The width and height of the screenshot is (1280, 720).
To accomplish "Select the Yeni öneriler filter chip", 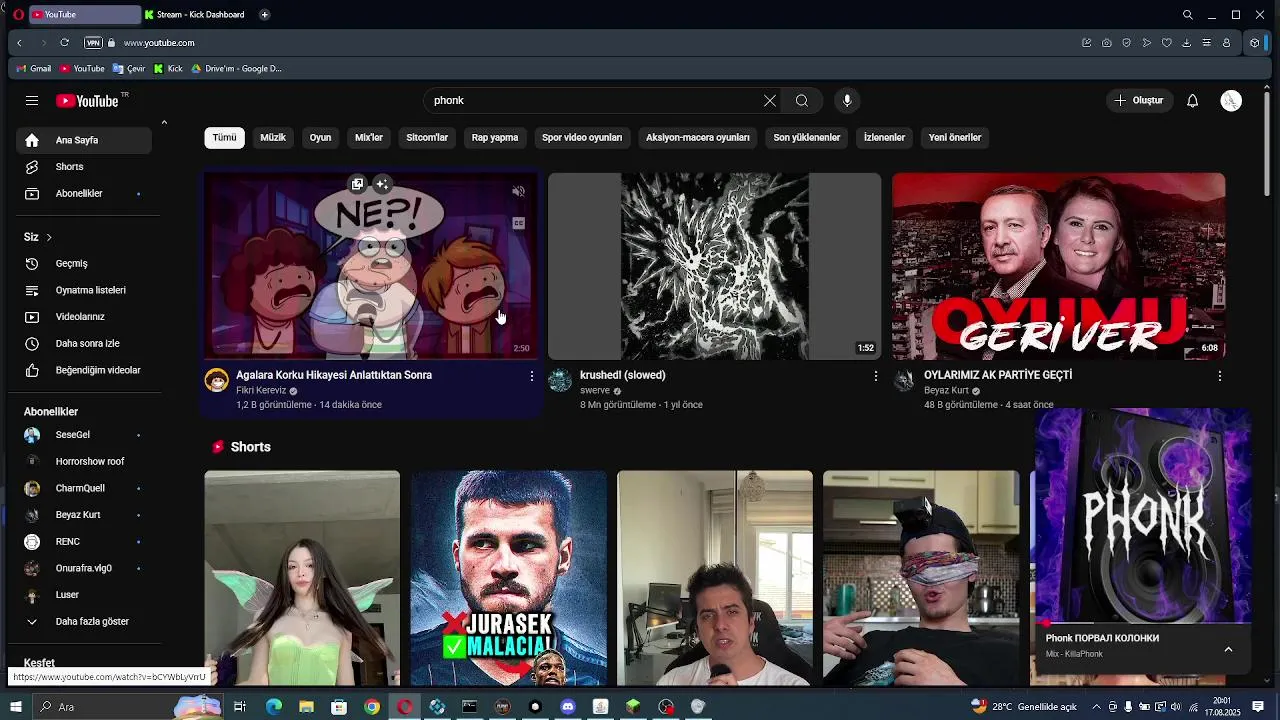I will coord(955,138).
